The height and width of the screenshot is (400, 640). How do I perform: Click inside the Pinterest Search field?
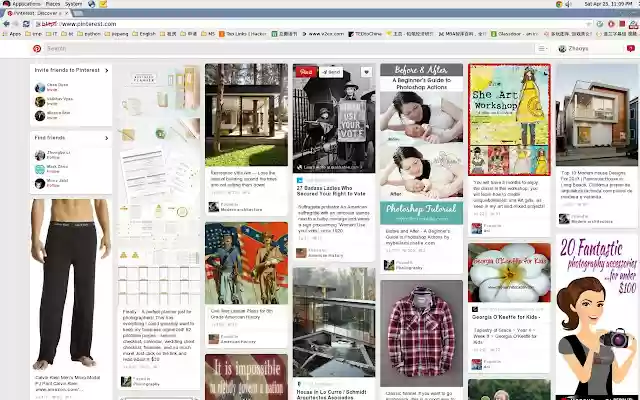[x=289, y=49]
